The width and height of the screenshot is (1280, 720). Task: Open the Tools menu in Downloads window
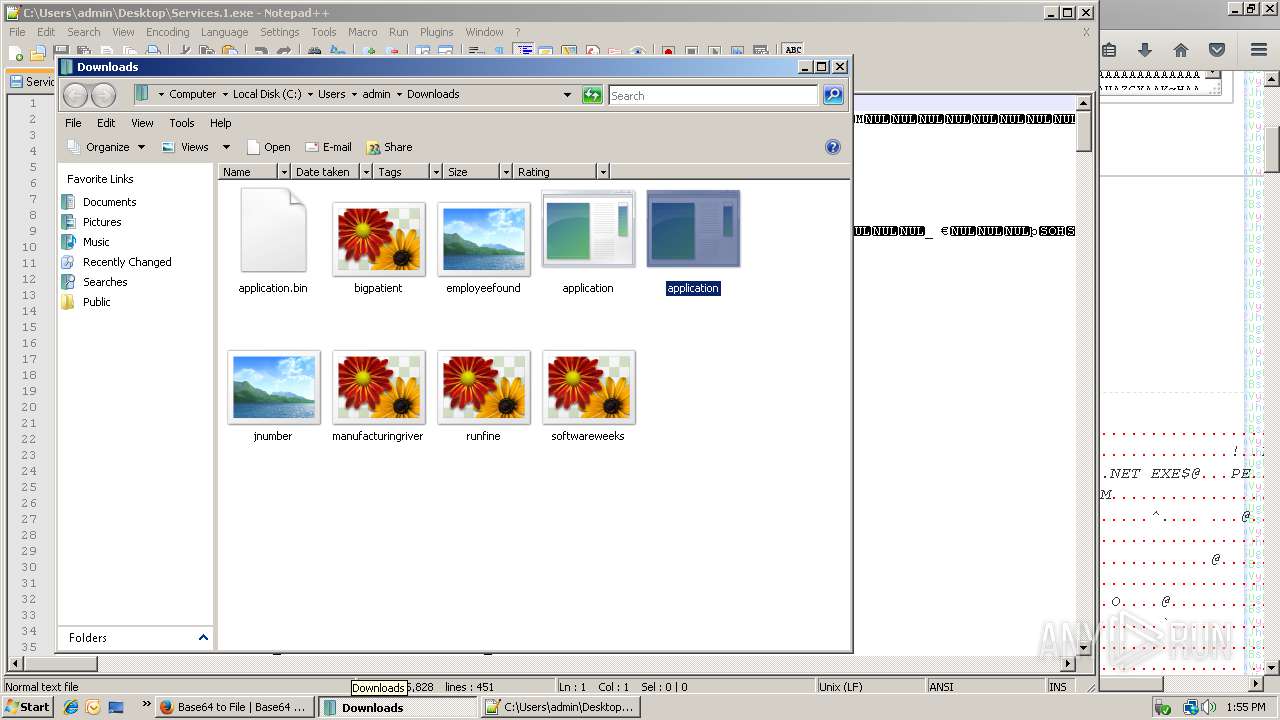coord(182,123)
